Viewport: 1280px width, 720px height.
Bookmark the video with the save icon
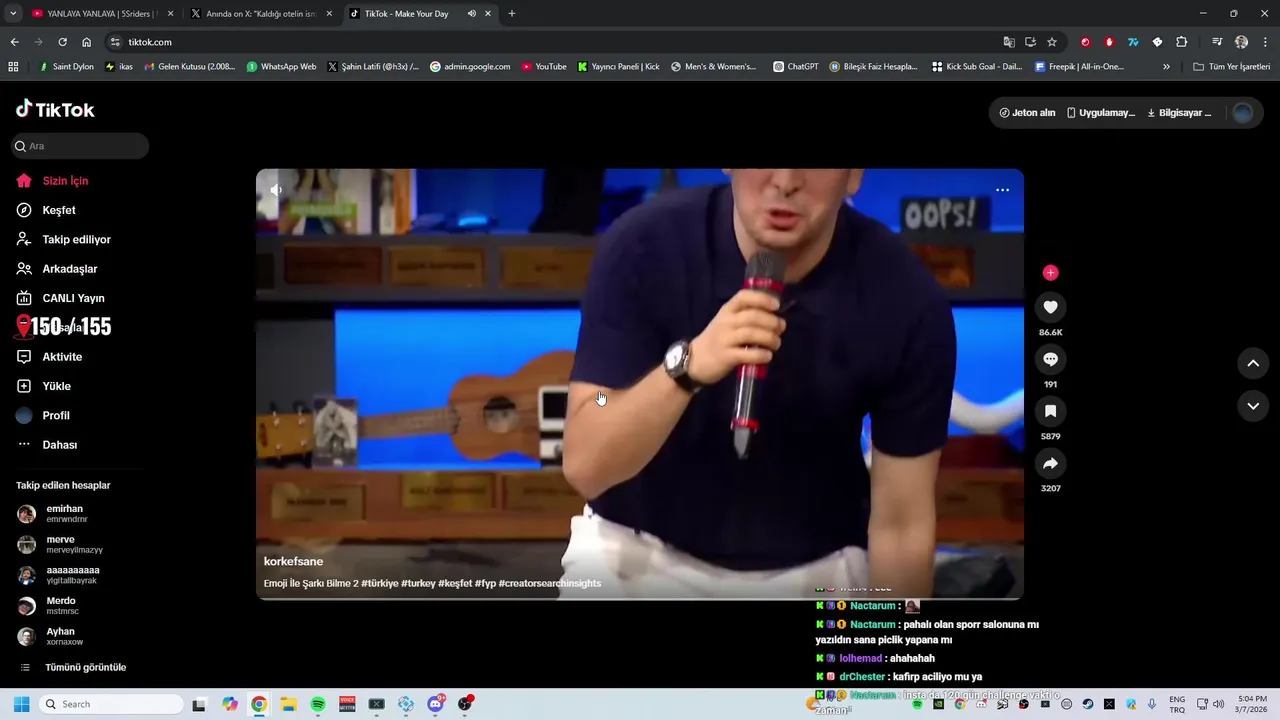[1050, 411]
